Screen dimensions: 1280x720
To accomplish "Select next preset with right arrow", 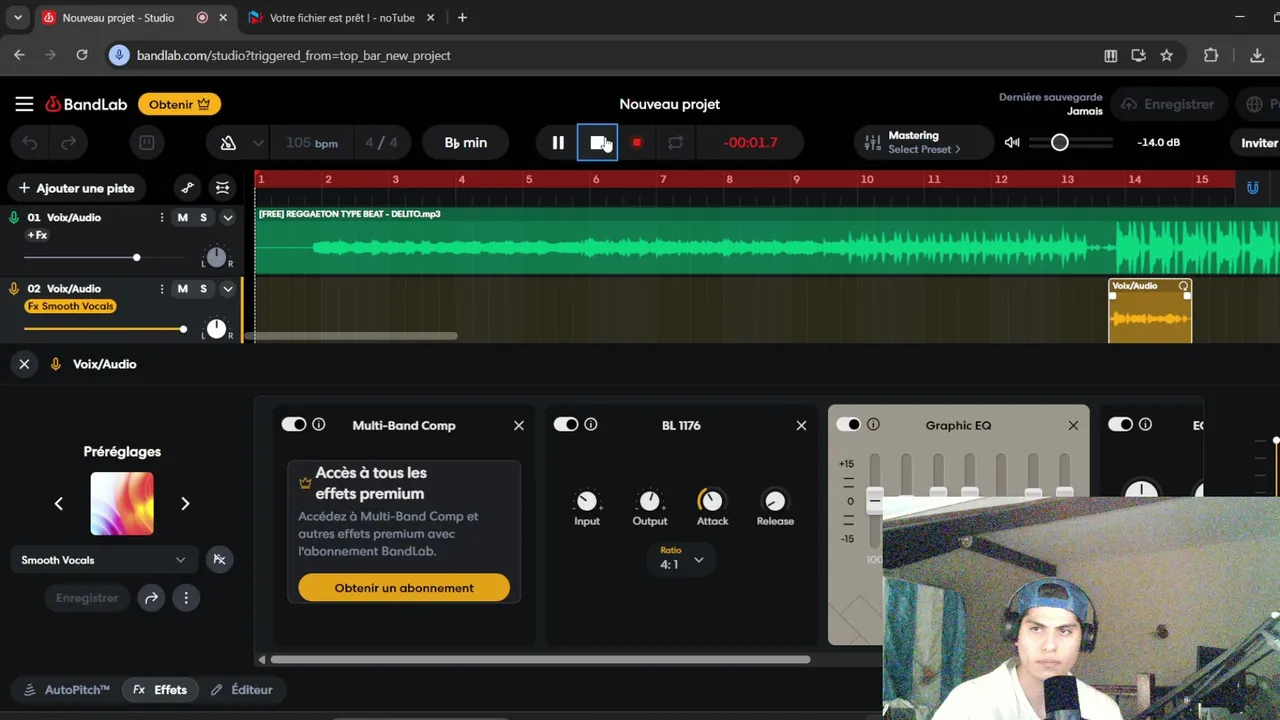I will 185,504.
